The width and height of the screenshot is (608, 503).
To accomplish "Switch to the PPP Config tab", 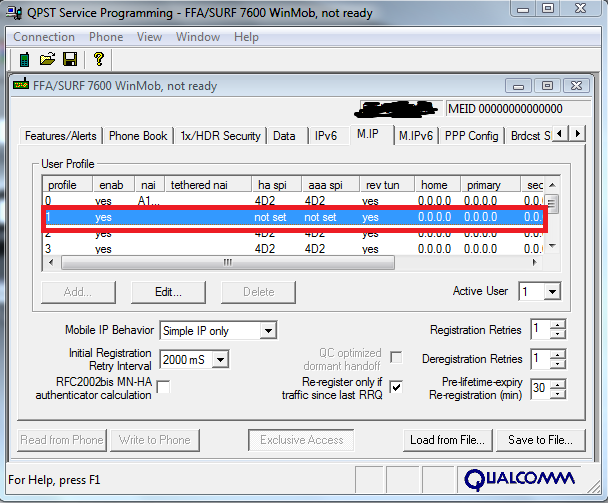I will pyautogui.click(x=472, y=136).
